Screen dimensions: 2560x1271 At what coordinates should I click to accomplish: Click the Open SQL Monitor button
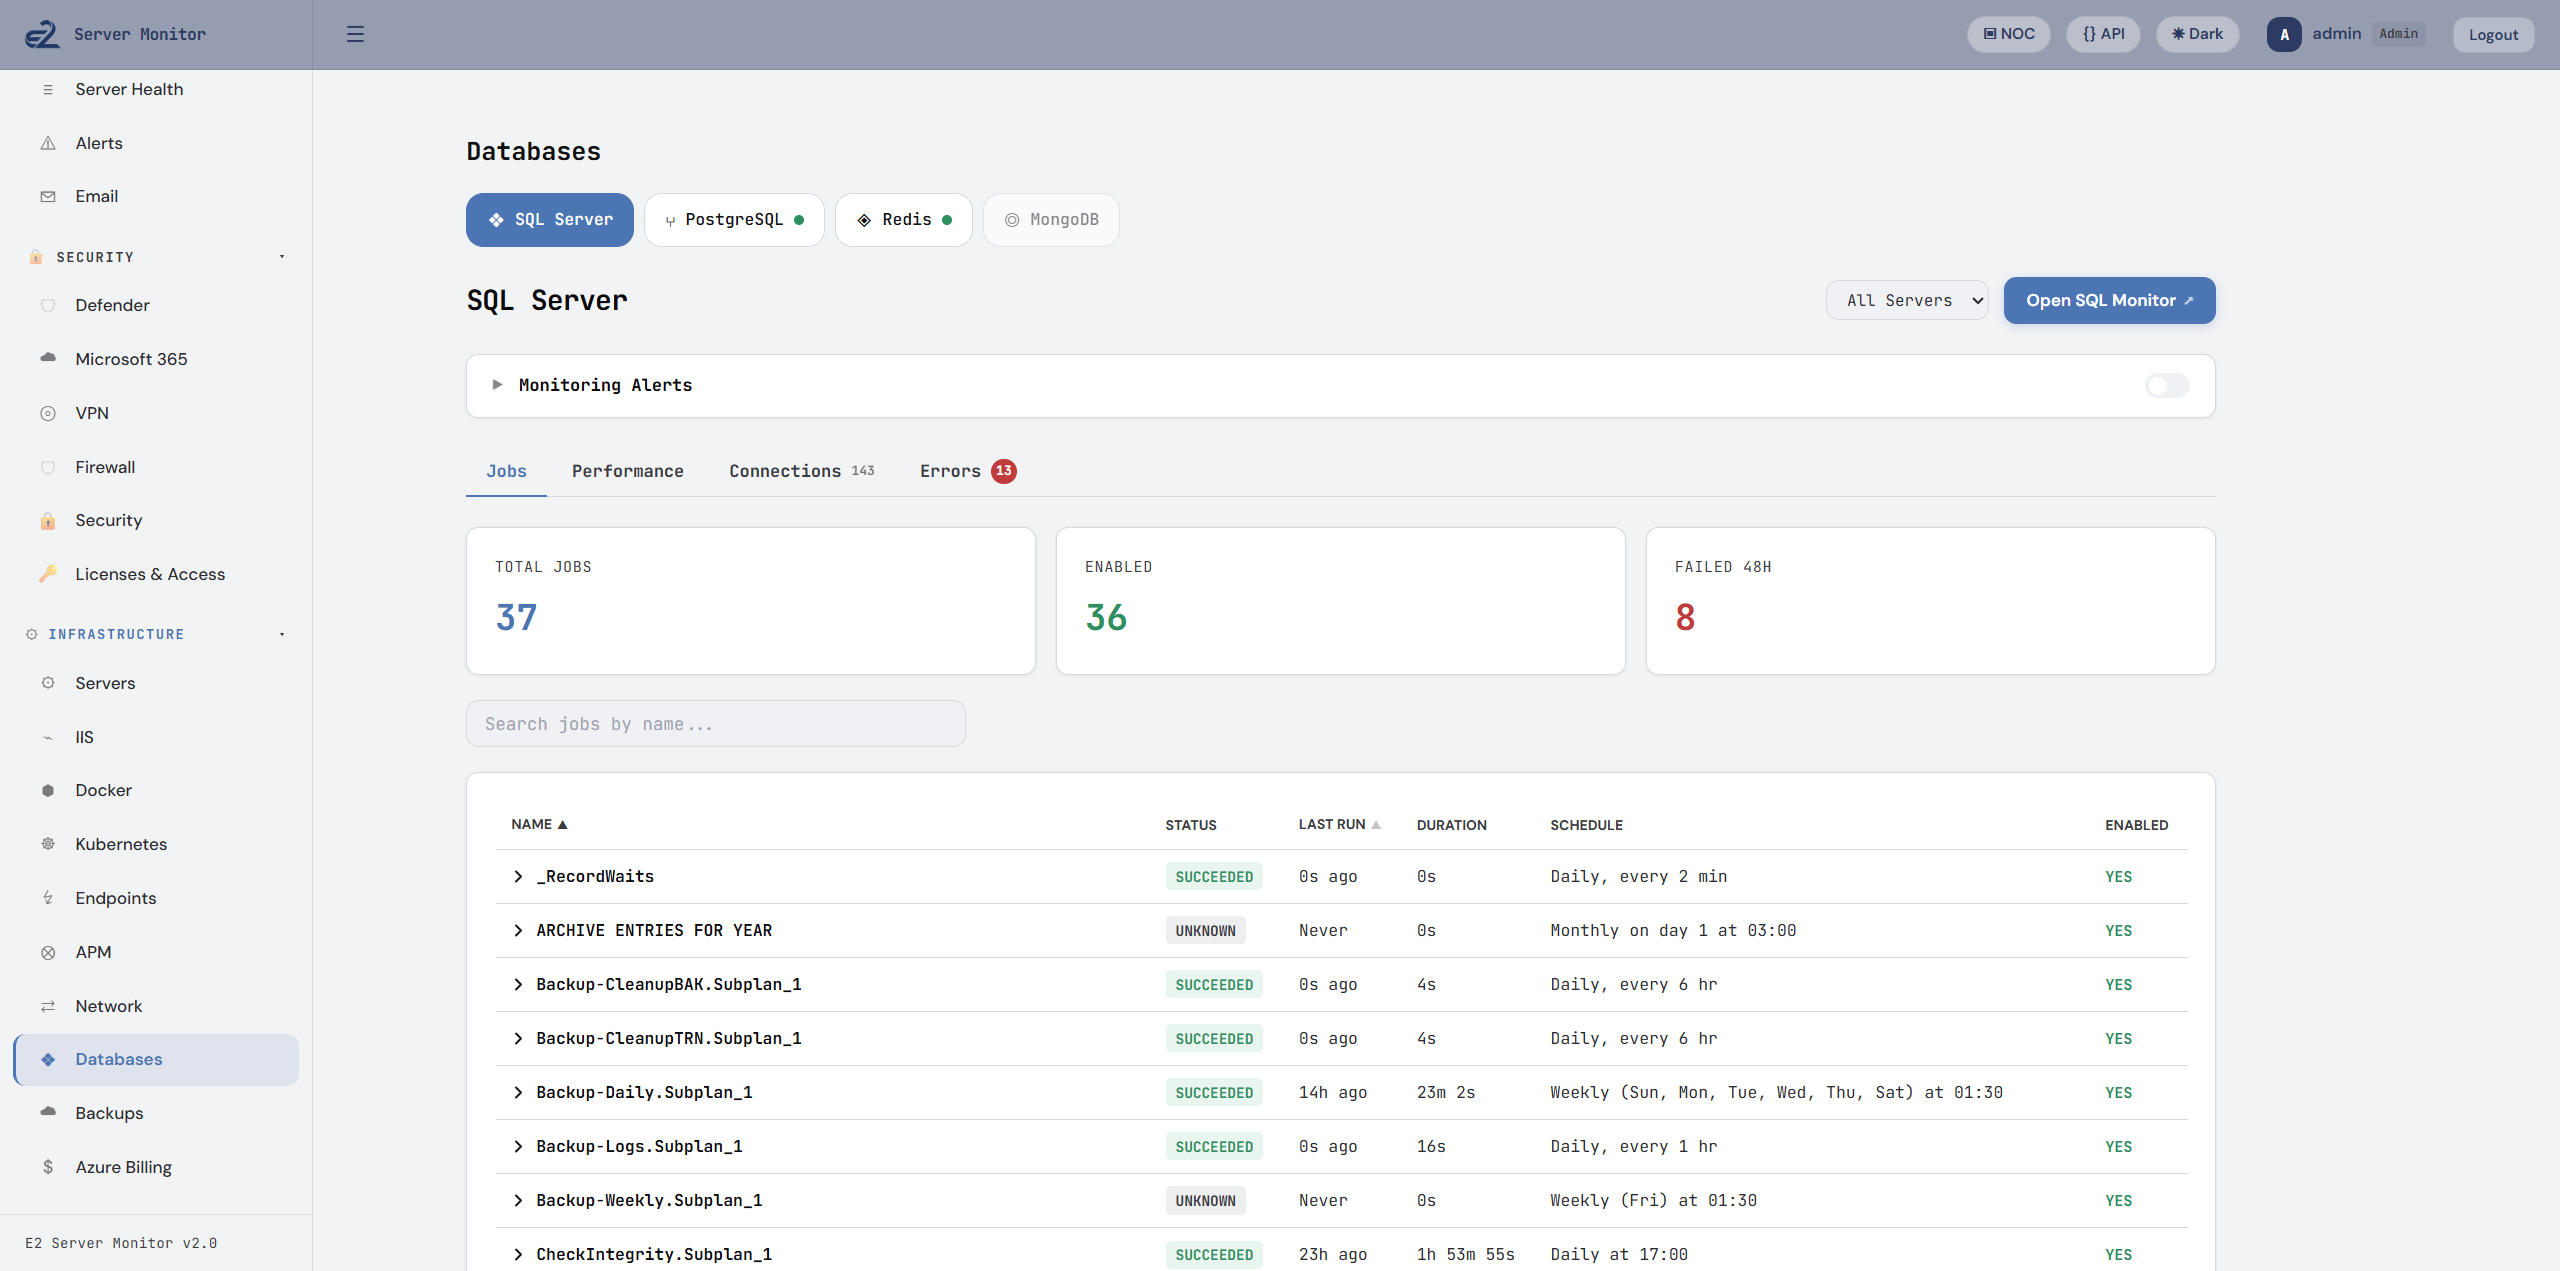coord(2108,300)
